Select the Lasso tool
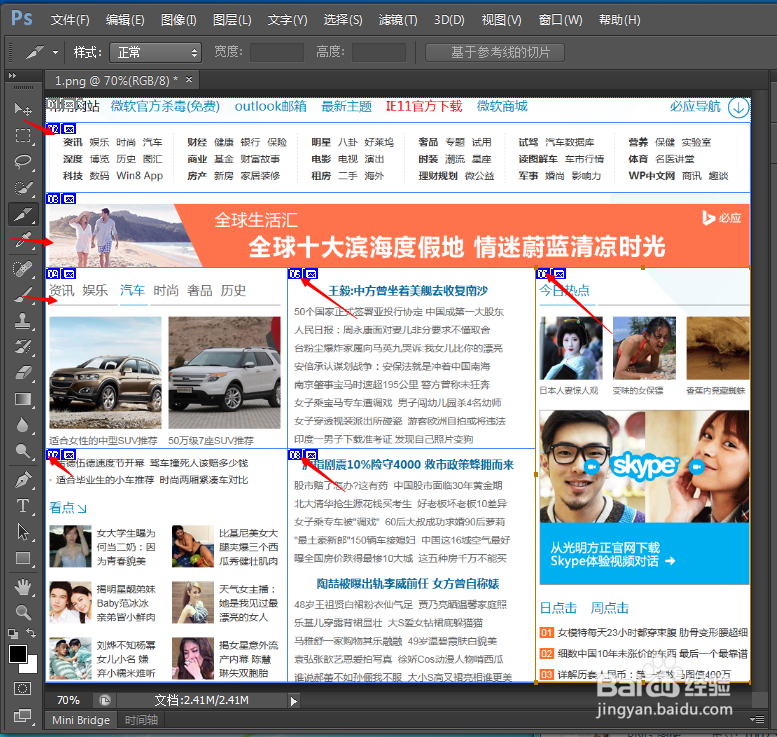This screenshot has width=777, height=737. click(23, 162)
